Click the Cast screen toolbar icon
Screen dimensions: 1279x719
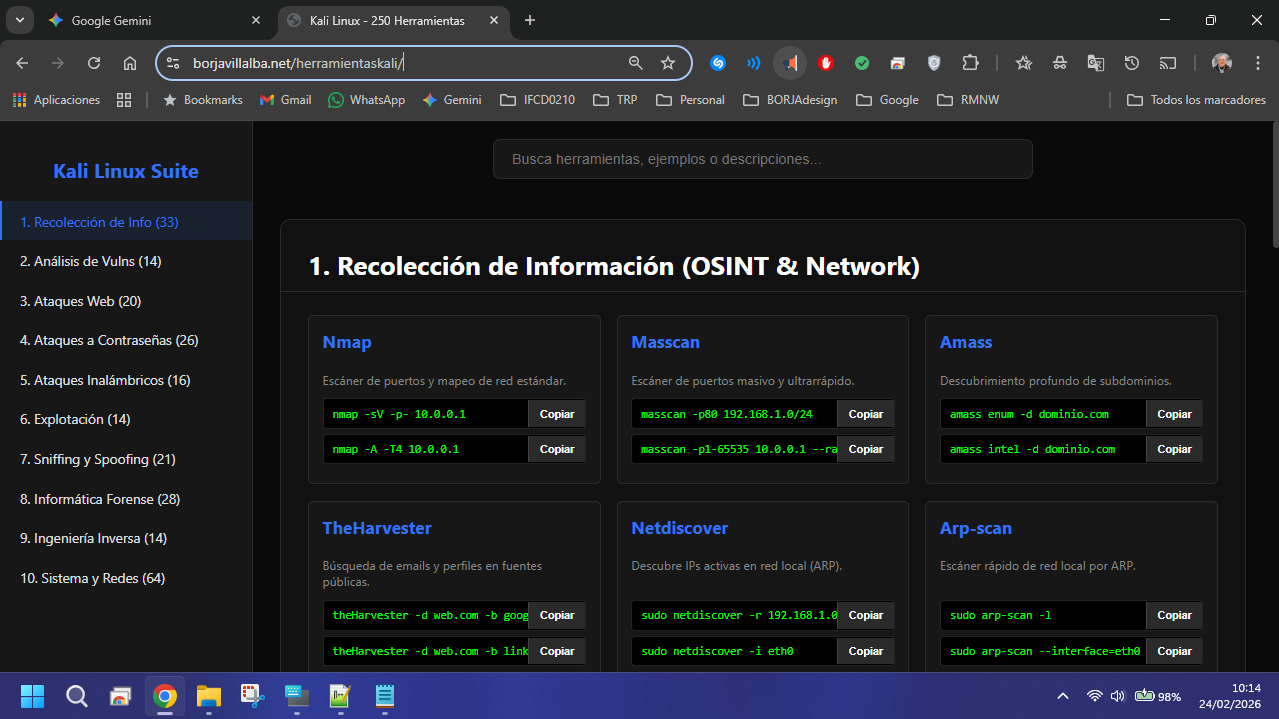tap(1167, 63)
